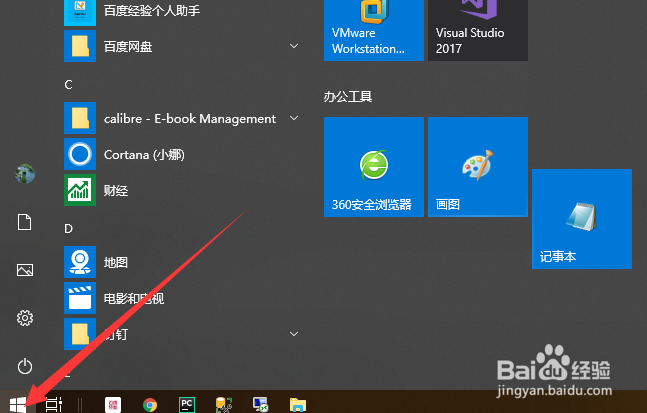Open the 360安全浏览器 tile

click(374, 167)
